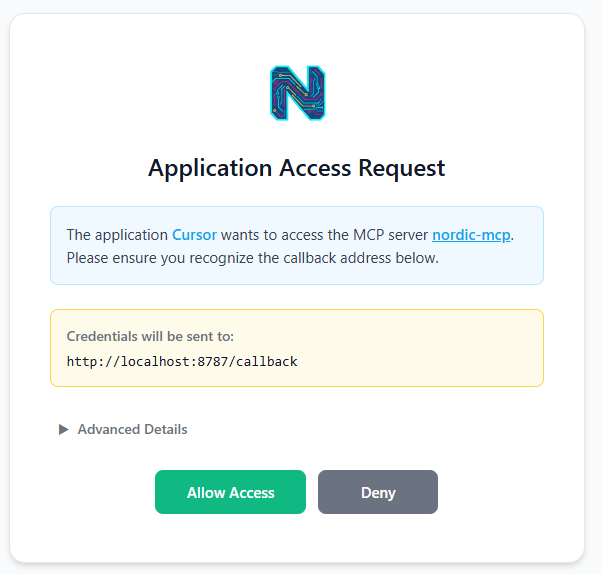Click the word Request in the title
Viewport: 602px width, 574px height.
(402, 169)
